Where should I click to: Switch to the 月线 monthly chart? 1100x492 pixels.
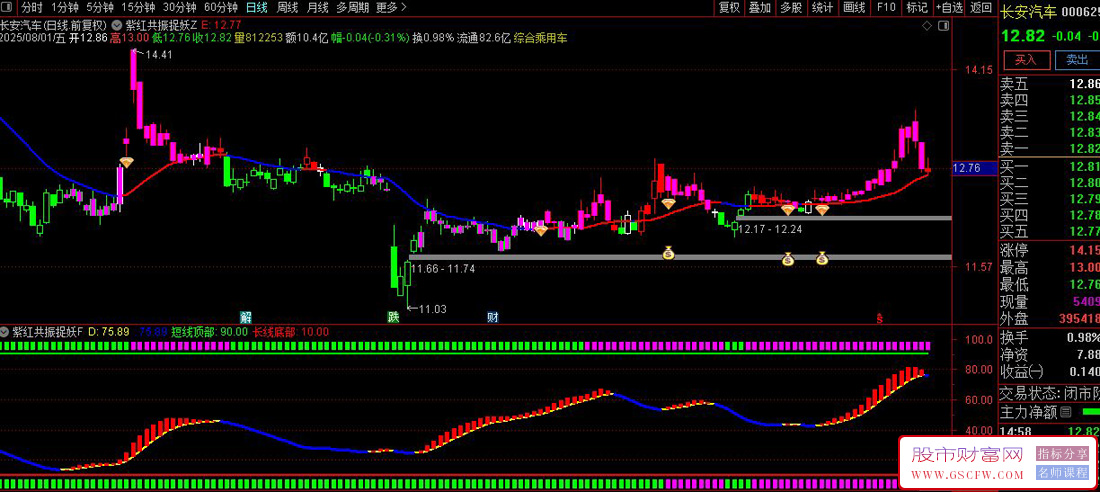[317, 8]
